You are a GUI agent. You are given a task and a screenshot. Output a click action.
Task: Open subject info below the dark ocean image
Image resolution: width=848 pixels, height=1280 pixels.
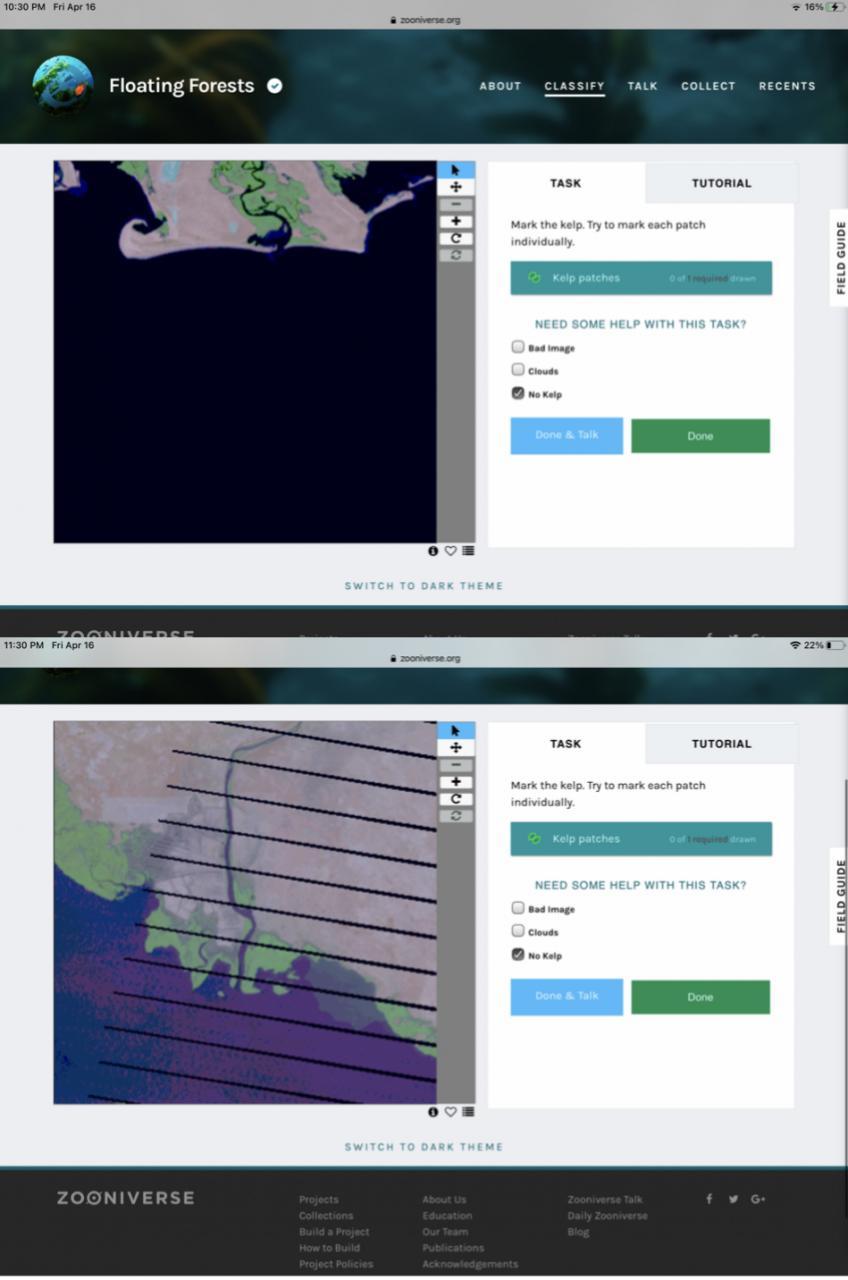click(433, 551)
